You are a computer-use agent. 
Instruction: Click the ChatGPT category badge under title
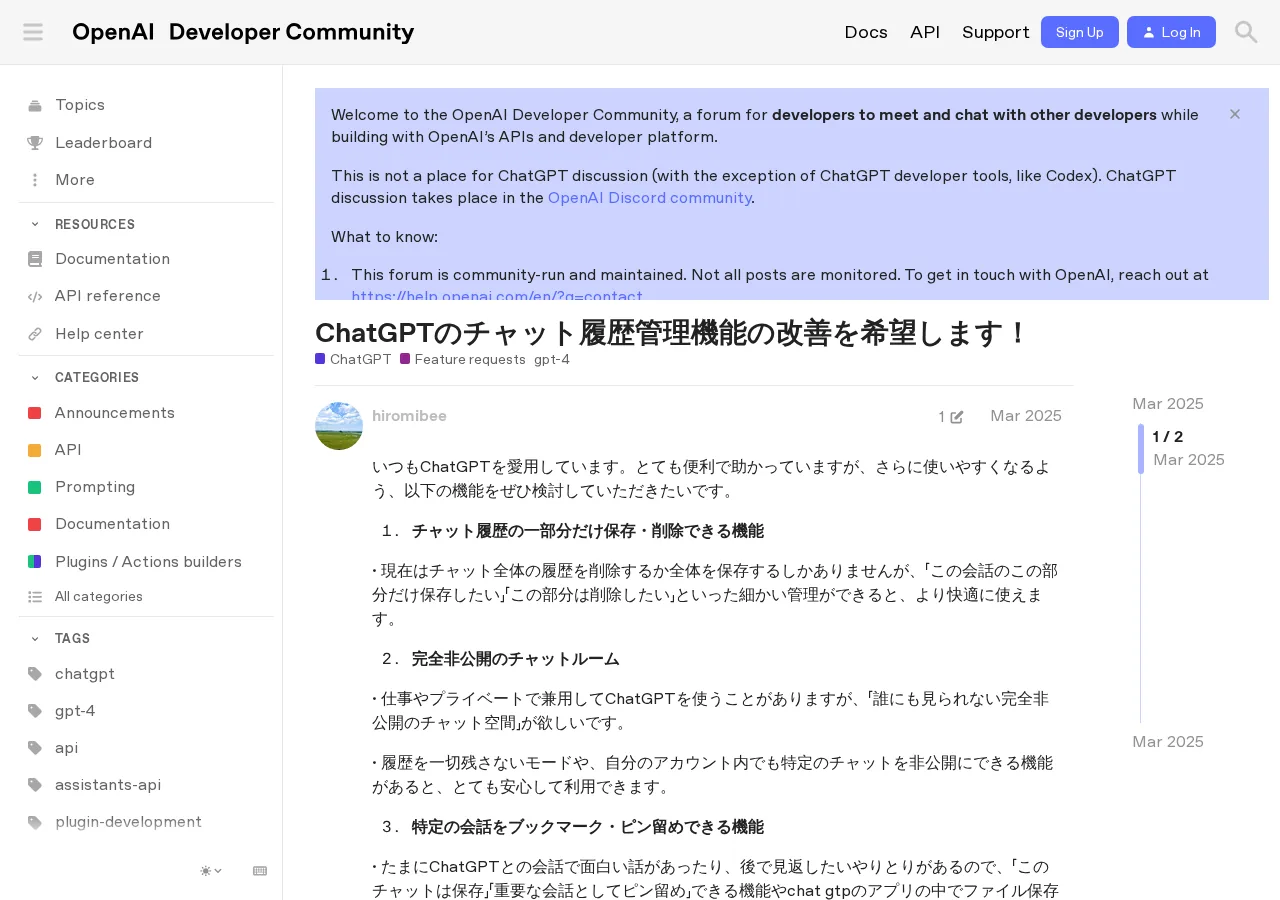354,359
